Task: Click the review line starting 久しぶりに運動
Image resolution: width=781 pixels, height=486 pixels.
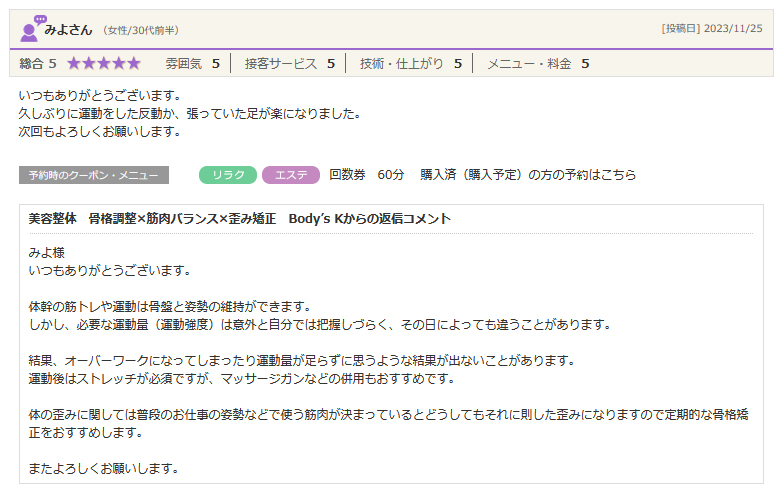Action: [189, 113]
